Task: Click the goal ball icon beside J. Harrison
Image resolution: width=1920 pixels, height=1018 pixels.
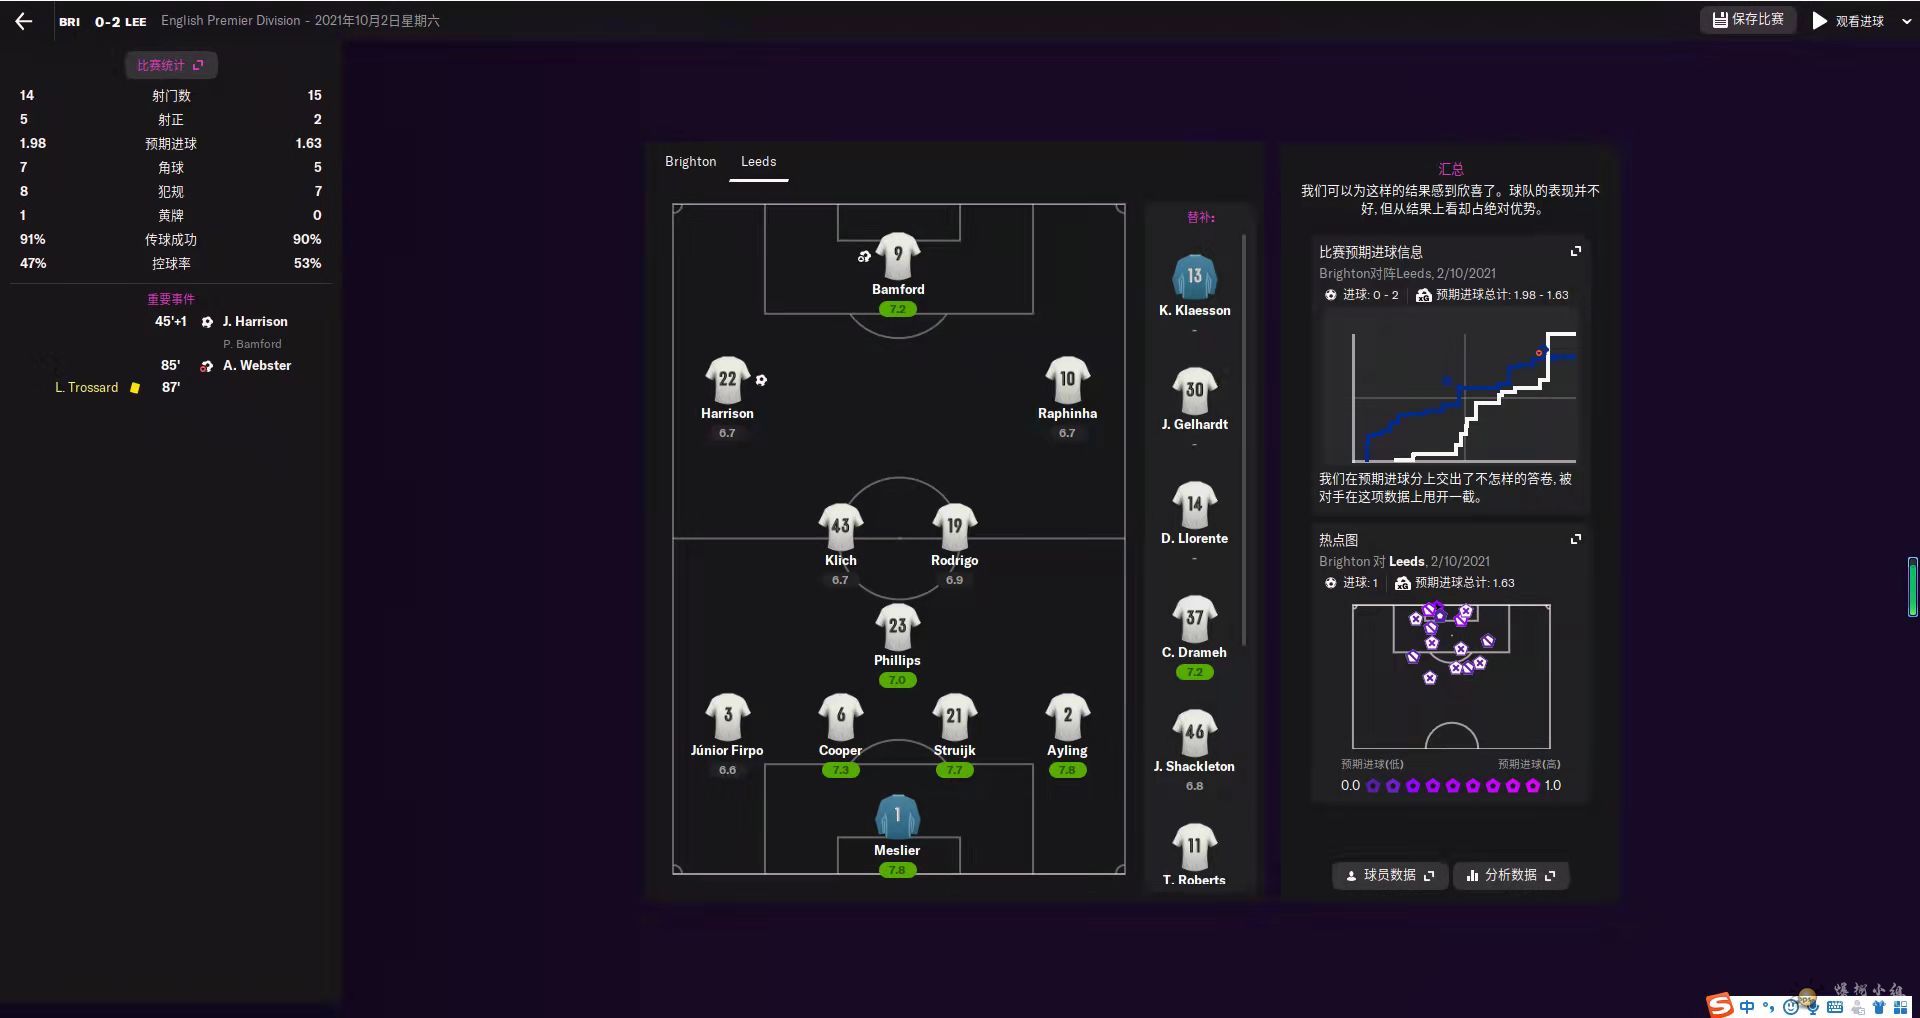Action: click(207, 322)
